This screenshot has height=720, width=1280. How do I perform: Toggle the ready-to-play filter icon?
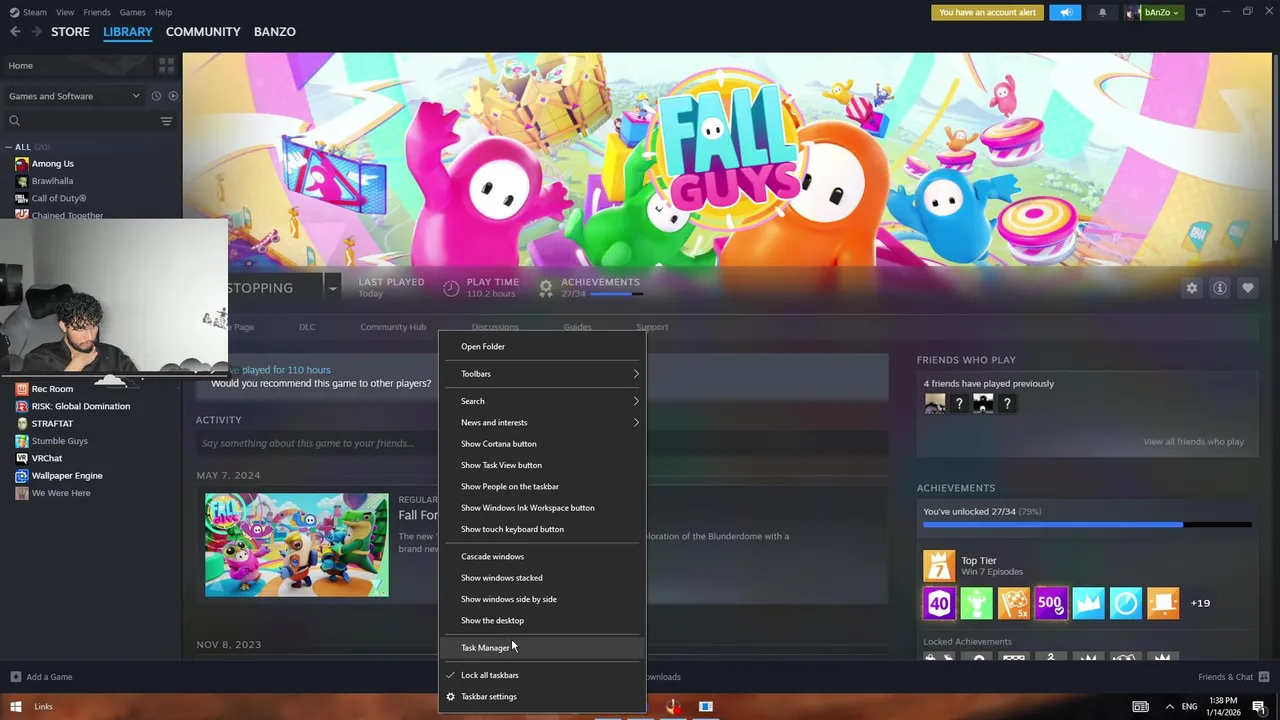[x=173, y=96]
